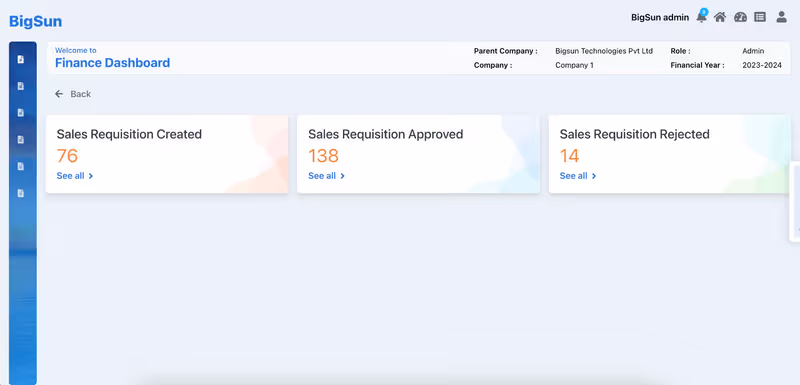Go to home via house icon
Image resolution: width=800 pixels, height=385 pixels.
pyautogui.click(x=720, y=17)
